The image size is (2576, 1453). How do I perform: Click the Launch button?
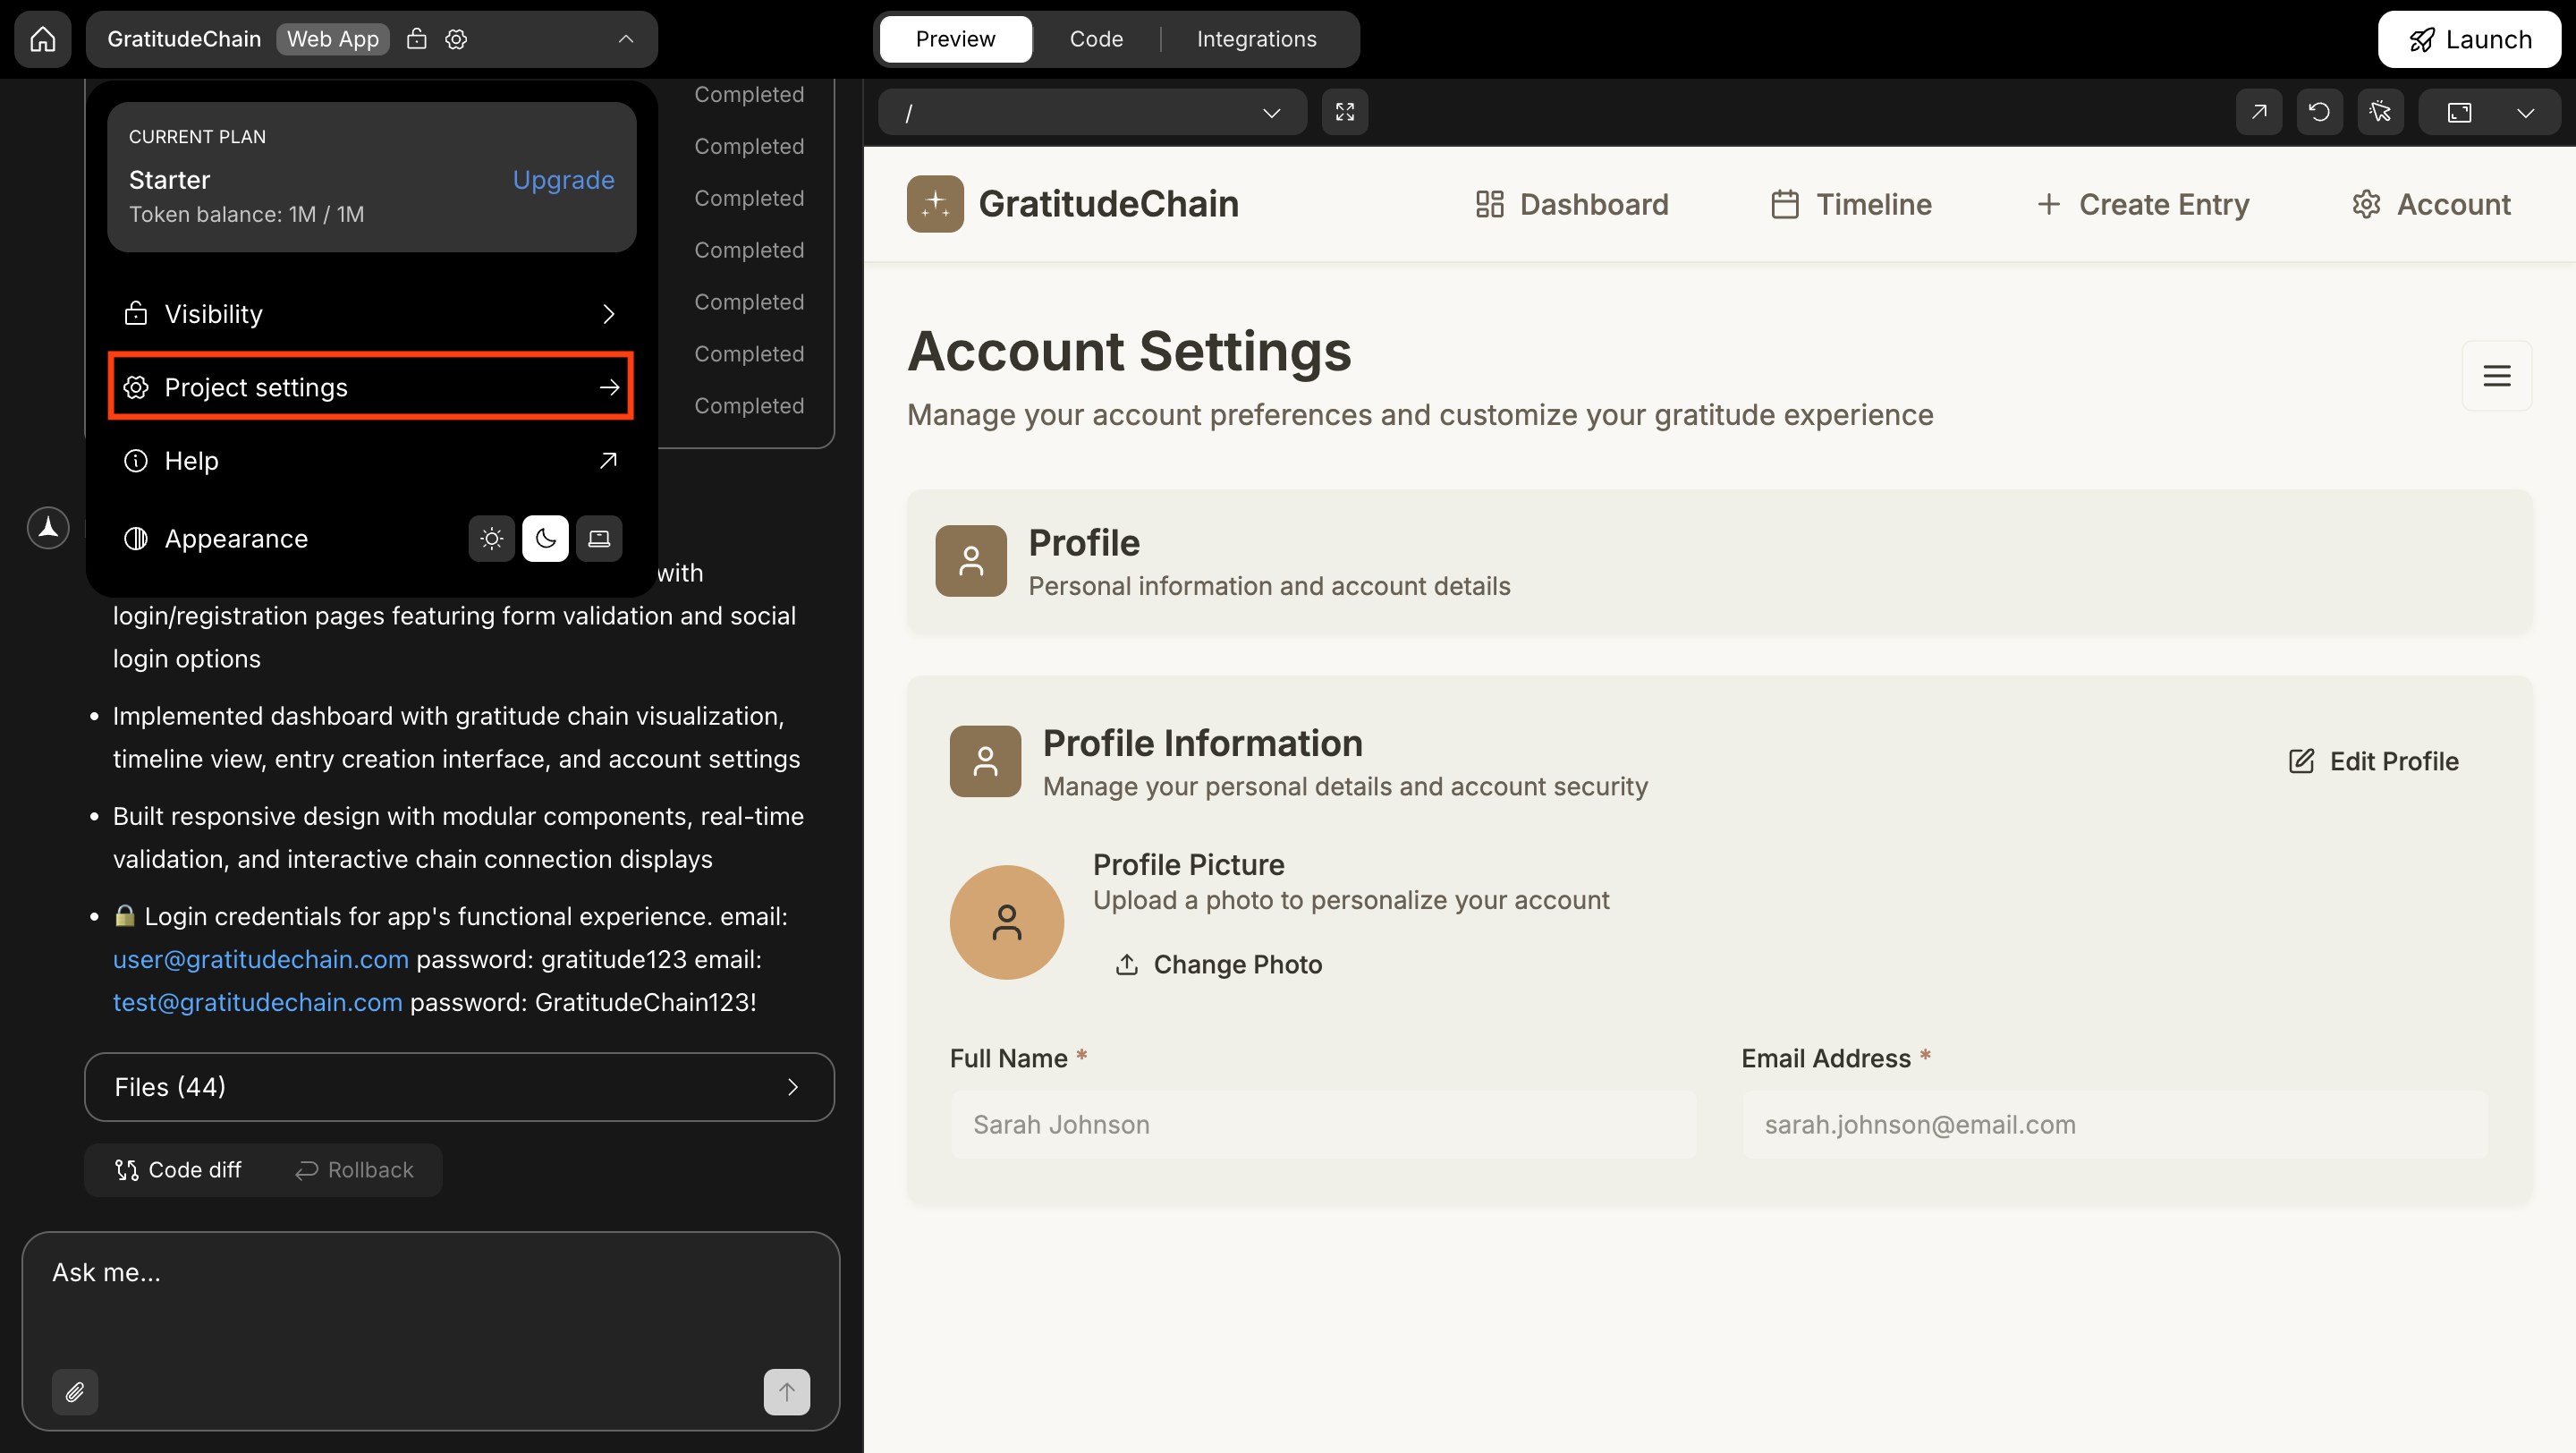tap(2469, 39)
